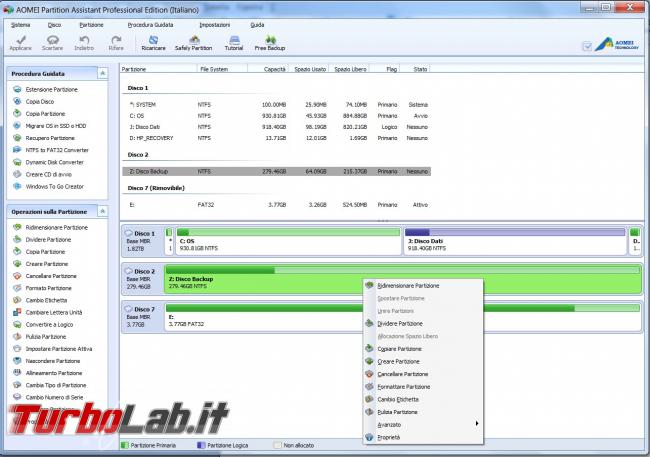Viewport: 650px width, 457px height.
Task: Open the Guida menu
Action: pos(257,25)
